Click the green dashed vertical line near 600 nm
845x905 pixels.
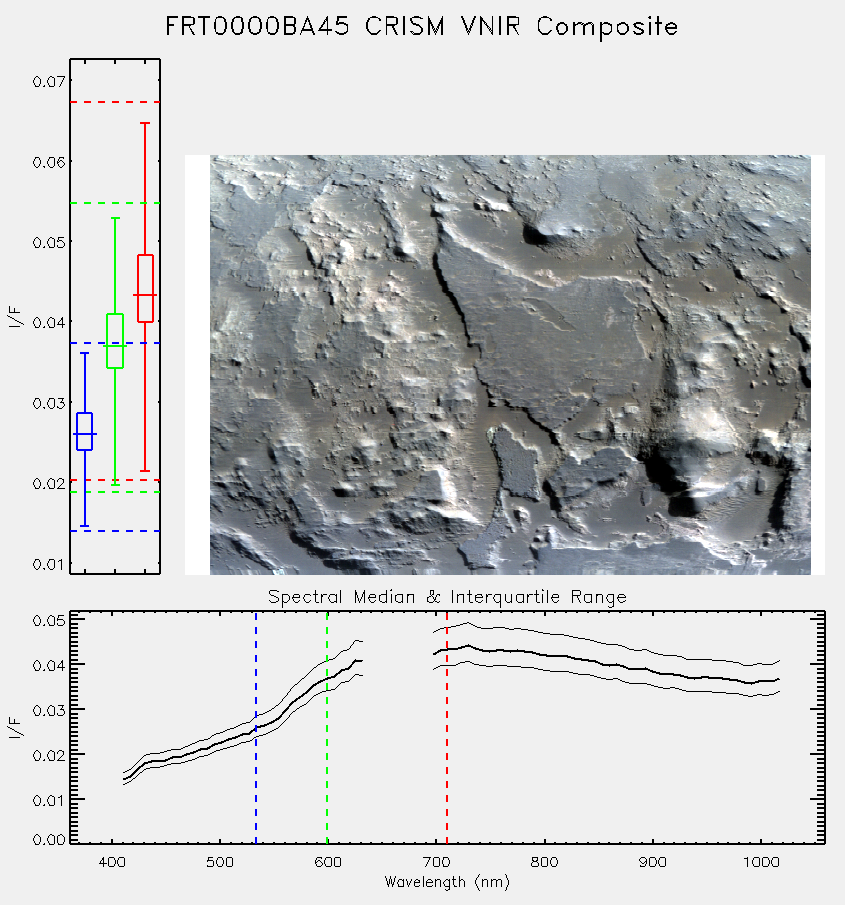point(327,728)
